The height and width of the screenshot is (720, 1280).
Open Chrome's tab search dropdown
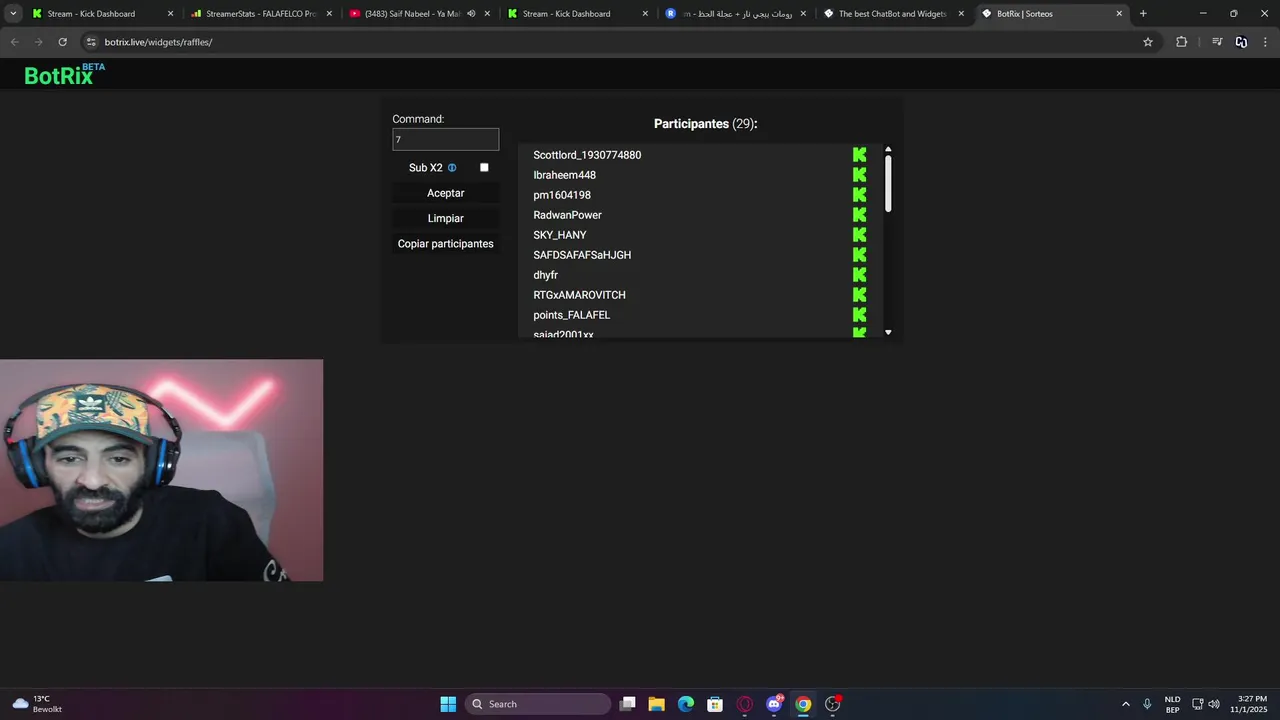point(13,14)
